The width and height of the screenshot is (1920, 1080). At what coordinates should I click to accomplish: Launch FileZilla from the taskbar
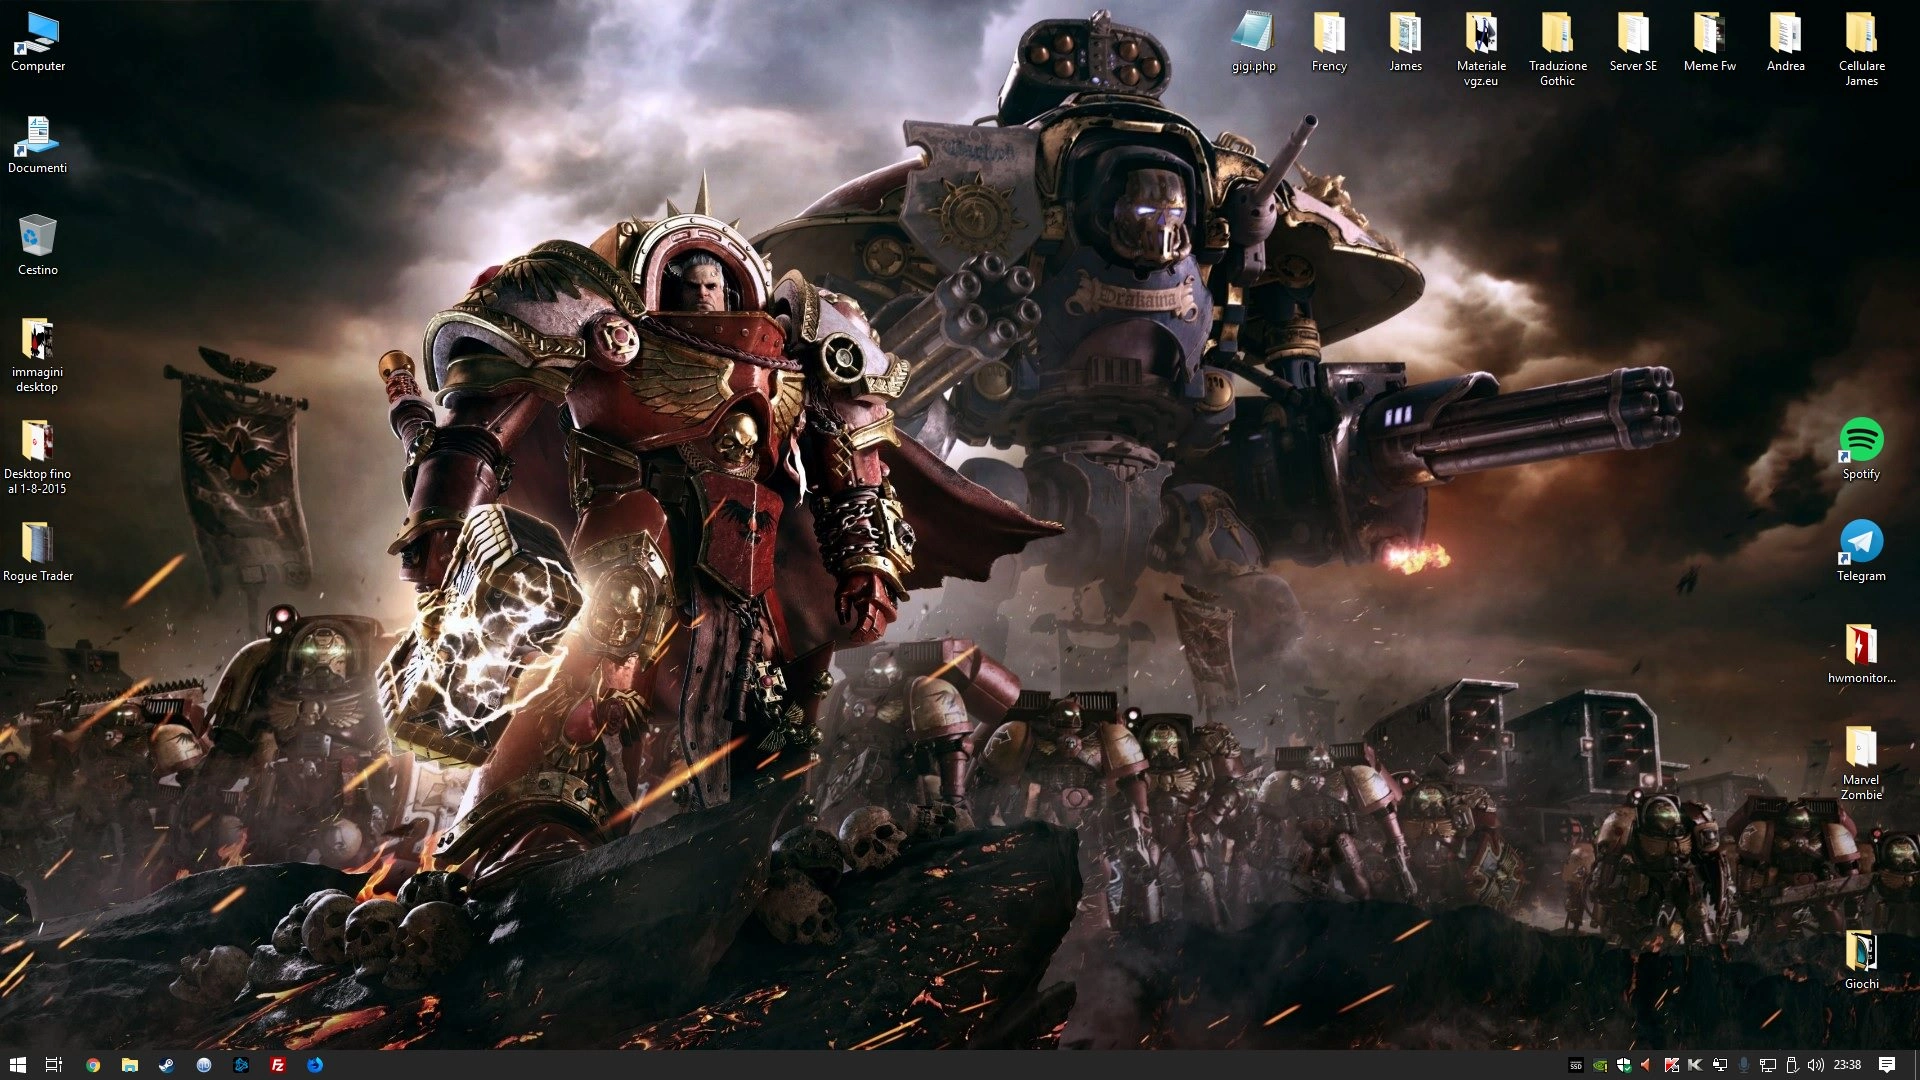pos(278,1065)
